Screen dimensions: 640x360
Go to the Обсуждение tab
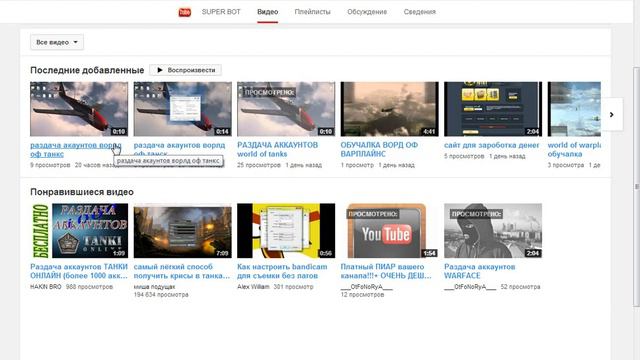367,12
